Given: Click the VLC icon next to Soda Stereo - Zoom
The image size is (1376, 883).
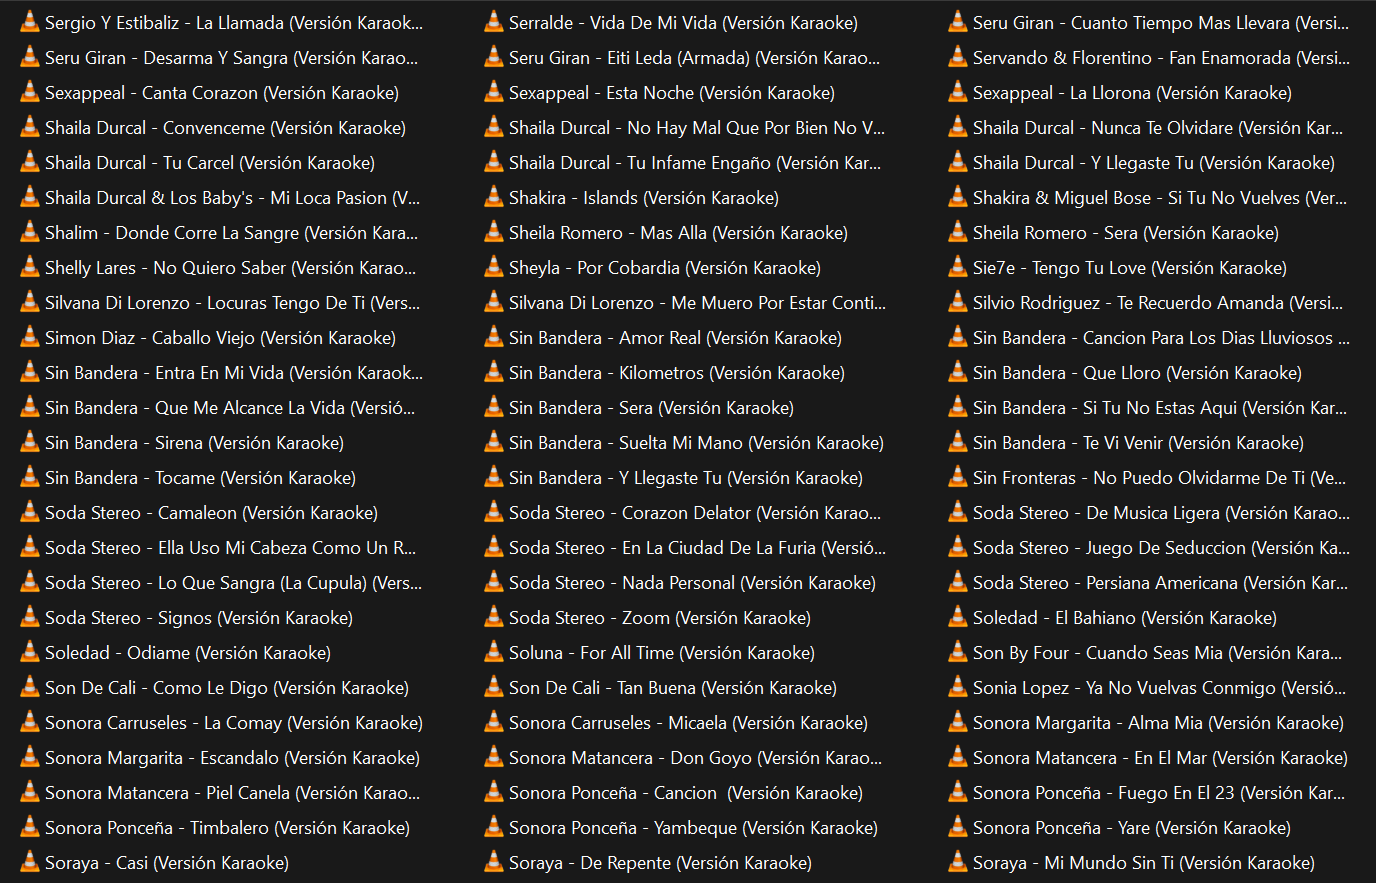Looking at the screenshot, I should coord(494,617).
